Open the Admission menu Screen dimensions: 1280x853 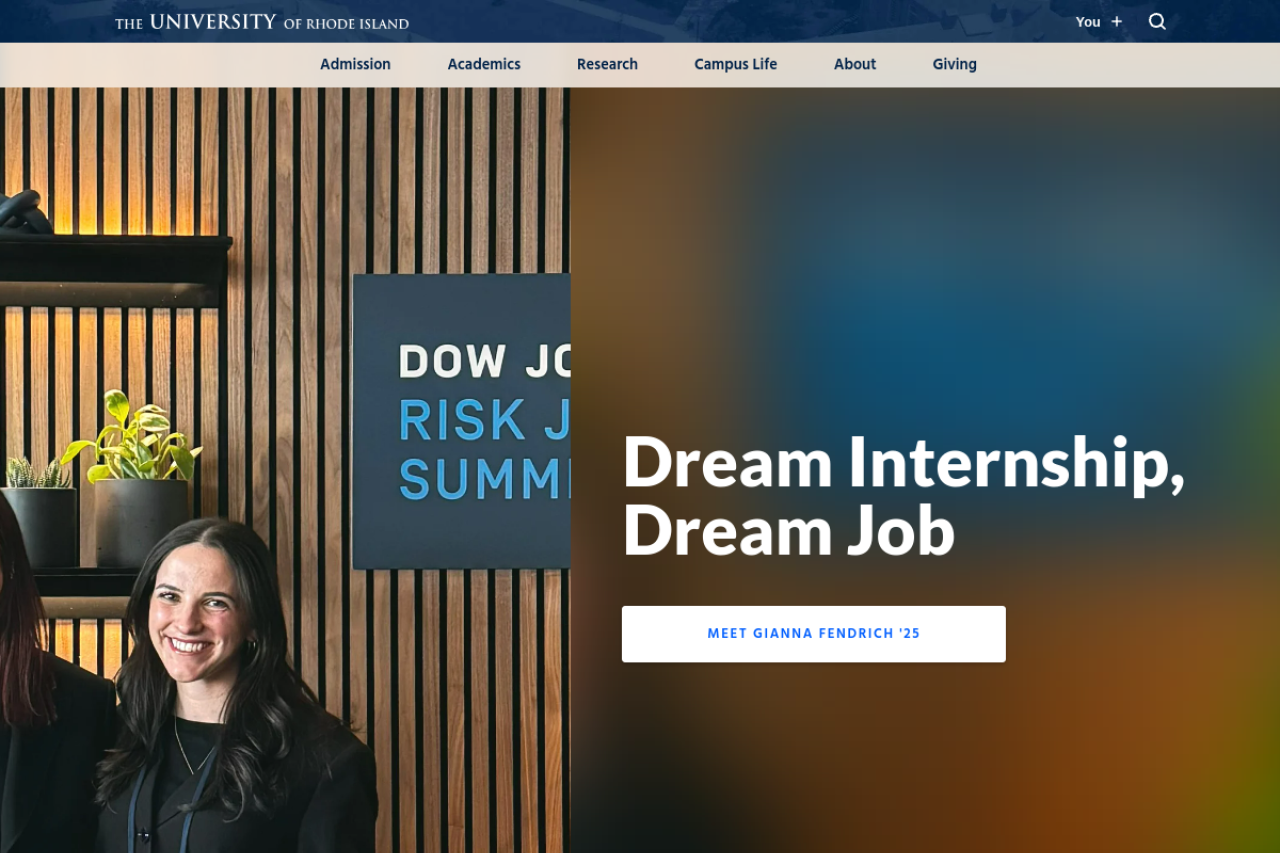pyautogui.click(x=355, y=64)
